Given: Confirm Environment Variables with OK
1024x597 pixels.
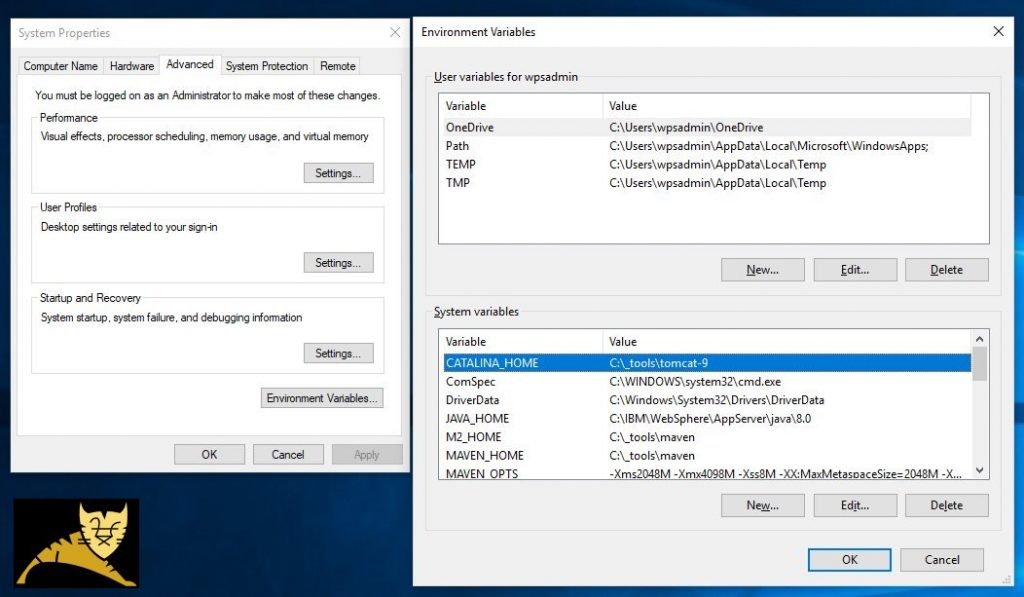Looking at the screenshot, I should 849,560.
